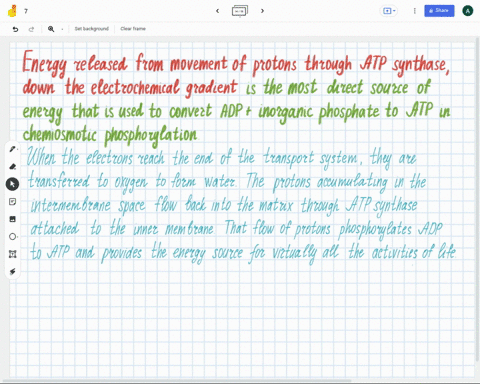Image resolution: width=480 pixels, height=384 pixels.
Task: Open the zoom level dropdown arrow
Action: point(62,29)
